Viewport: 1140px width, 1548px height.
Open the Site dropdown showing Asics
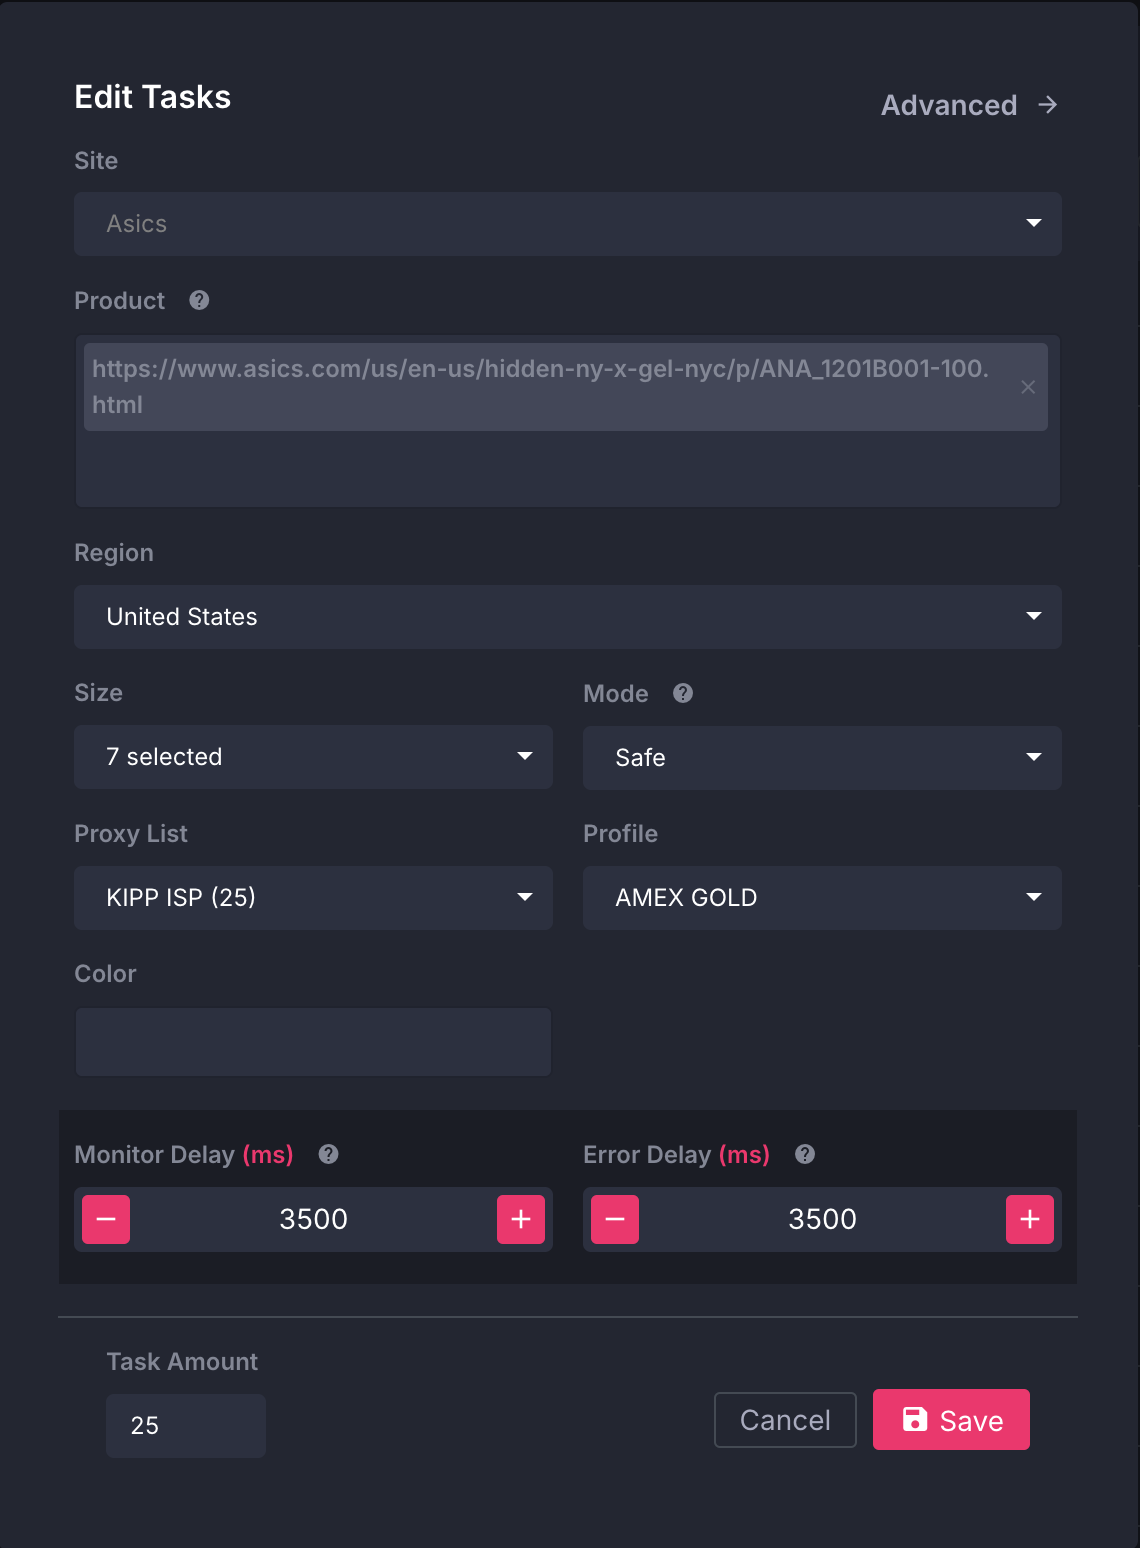point(567,224)
